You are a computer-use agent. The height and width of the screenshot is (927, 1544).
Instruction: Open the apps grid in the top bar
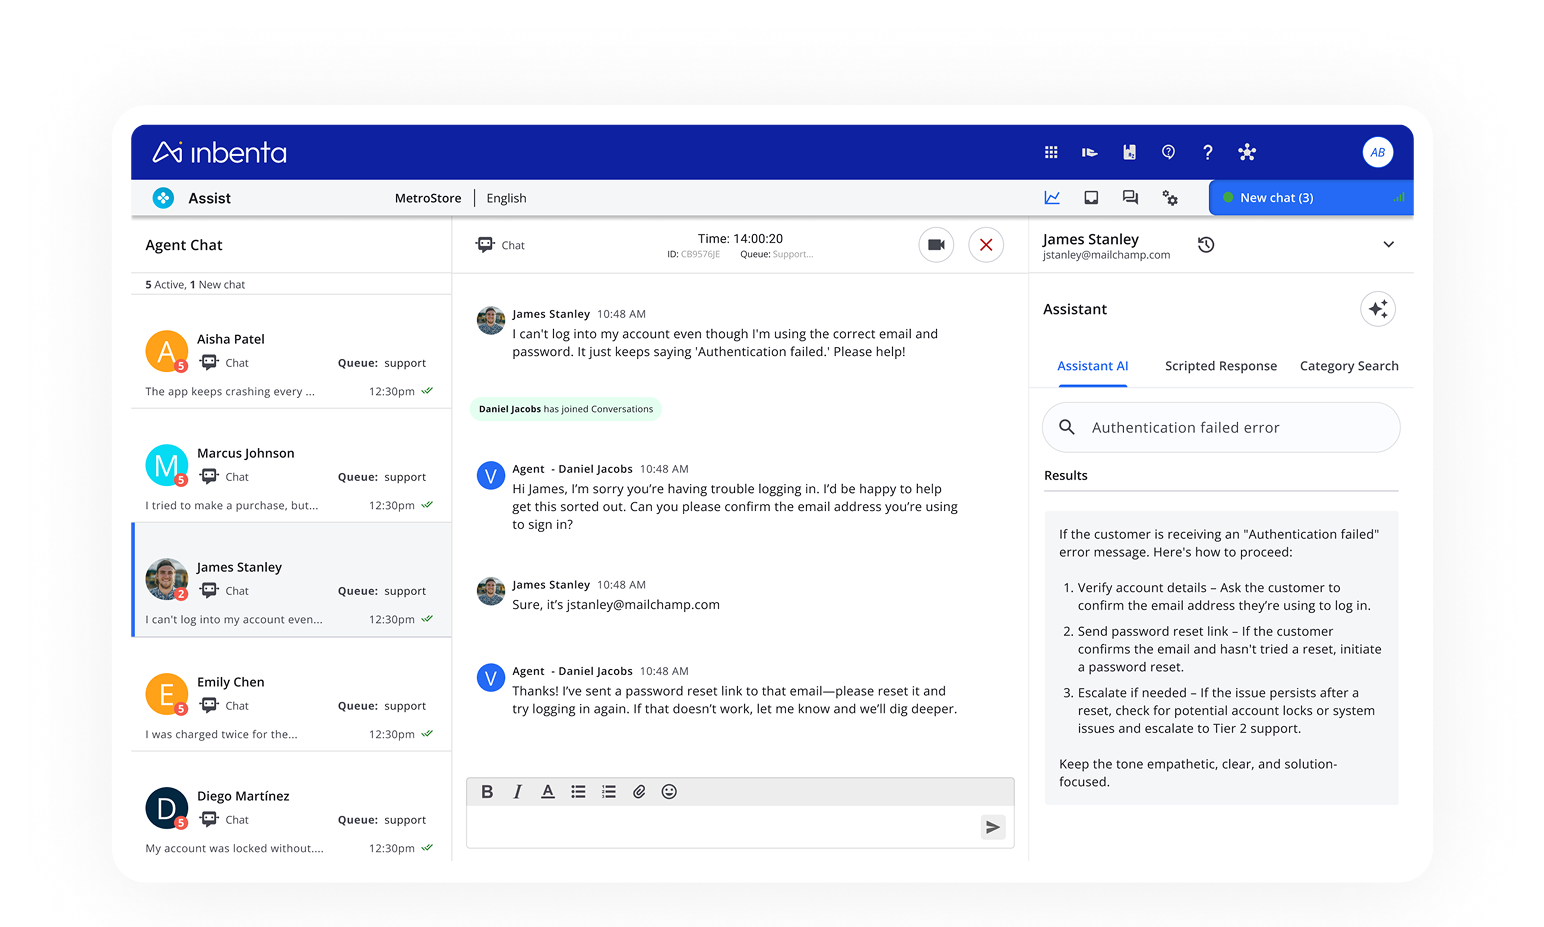tap(1051, 152)
